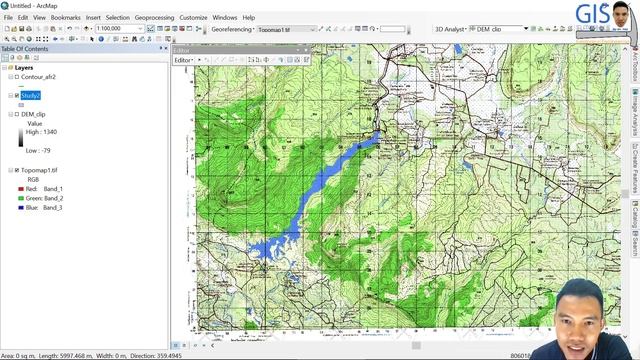
Task: Open the map scale dropdown
Action: pos(140,29)
